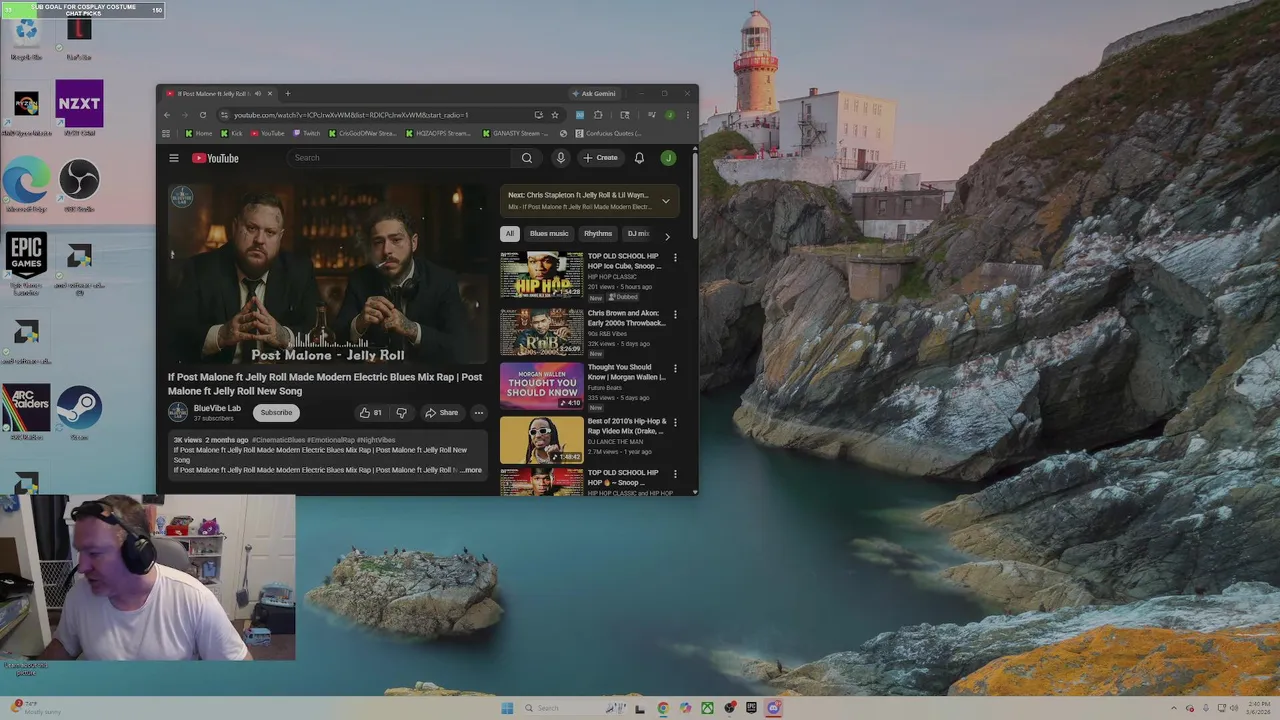
Task: Open the Home bookmark in bookmarks bar
Action: tap(198, 133)
